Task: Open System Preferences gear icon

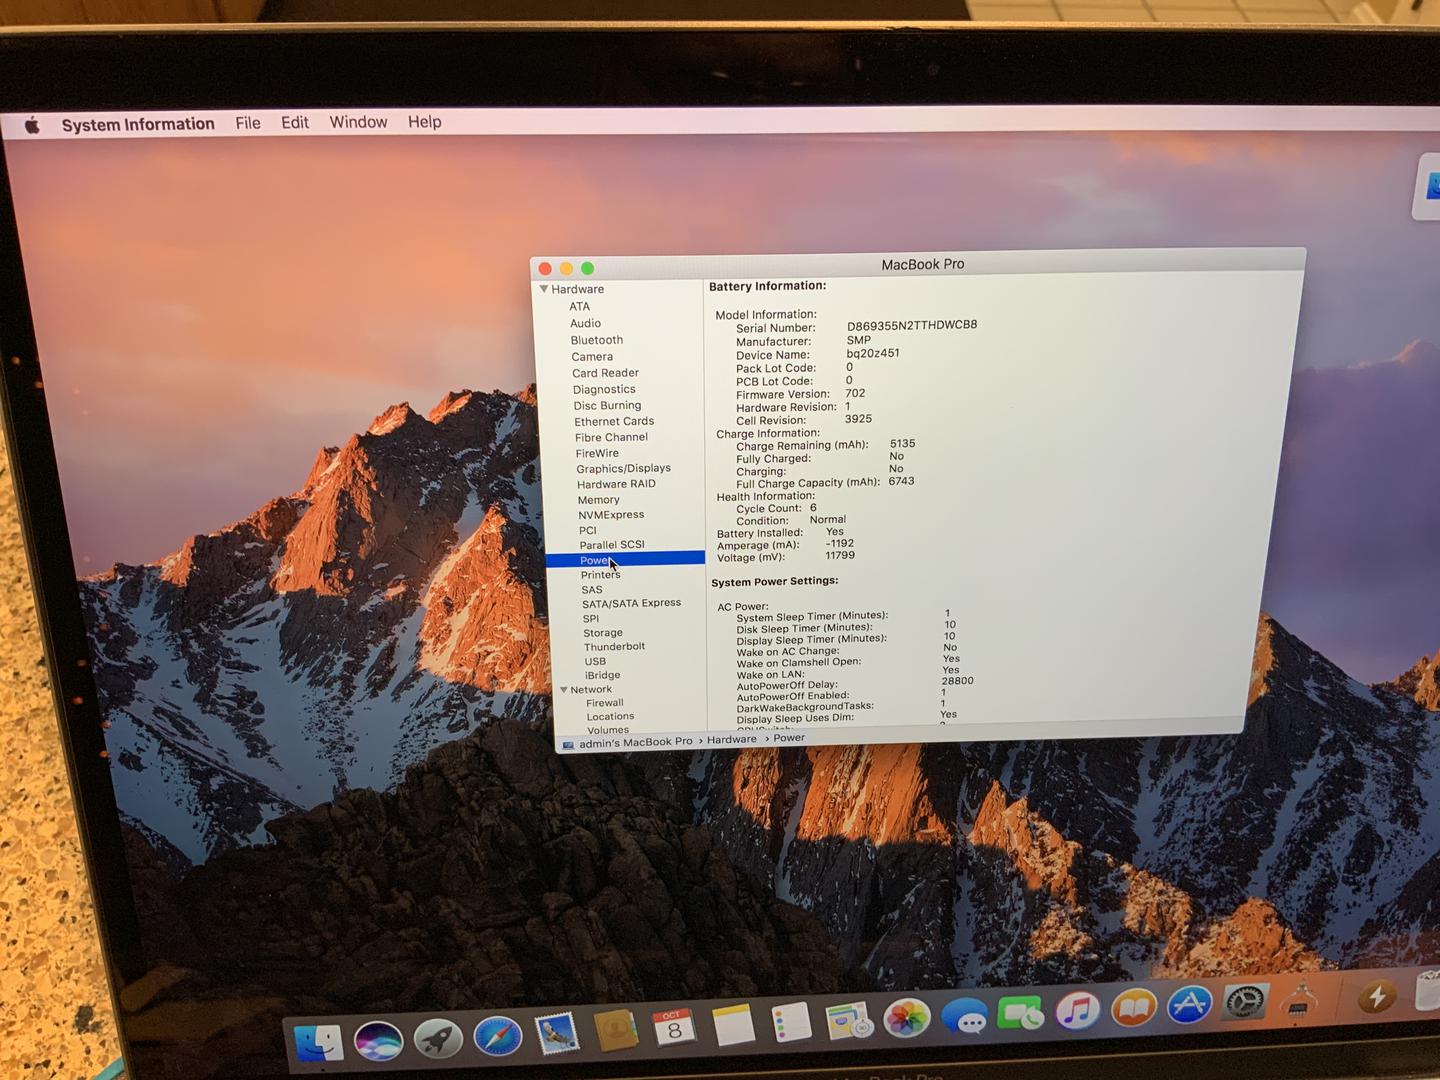Action: pyautogui.click(x=1245, y=1002)
